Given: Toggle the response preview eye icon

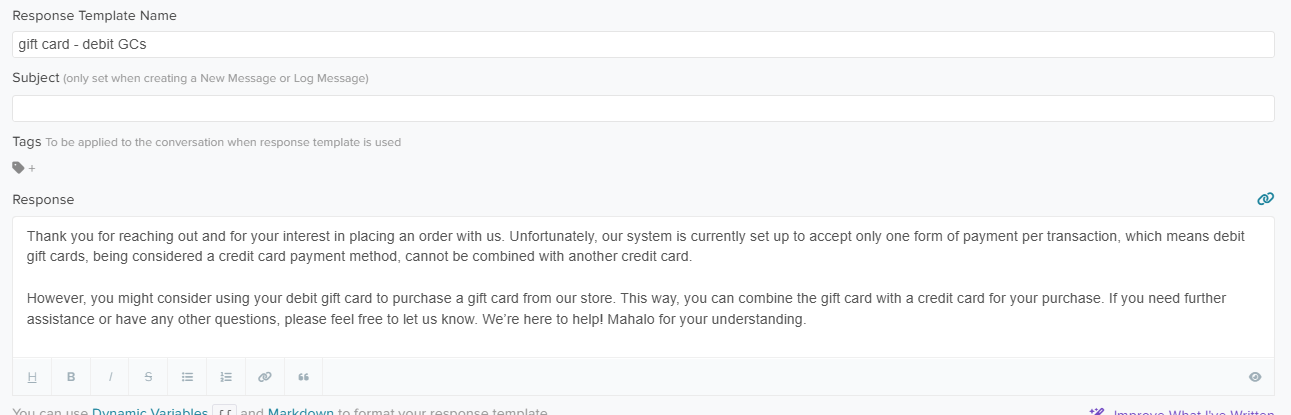Looking at the screenshot, I should click(1255, 377).
